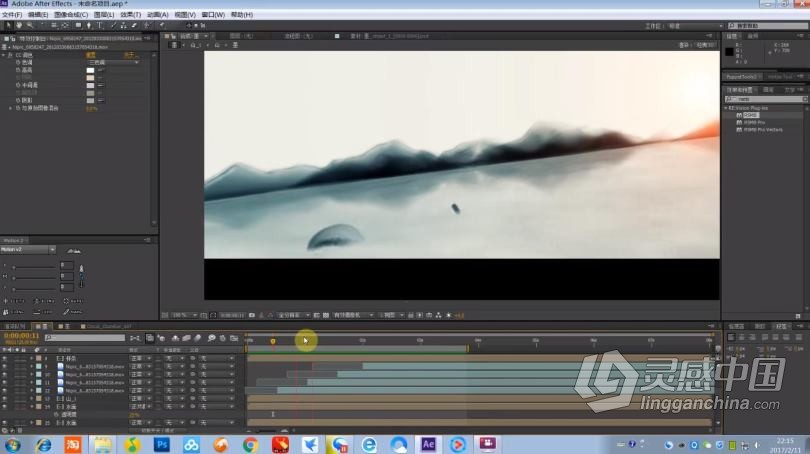Click the 中间调 color swatch
This screenshot has height=454, width=810.
coord(90,85)
